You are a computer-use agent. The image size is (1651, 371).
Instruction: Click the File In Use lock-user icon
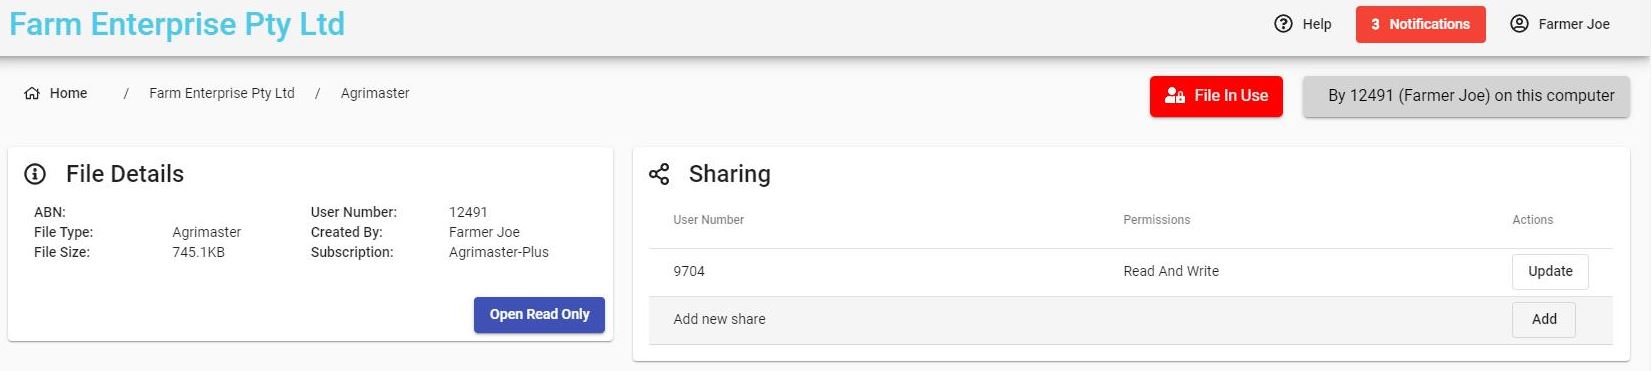1175,96
